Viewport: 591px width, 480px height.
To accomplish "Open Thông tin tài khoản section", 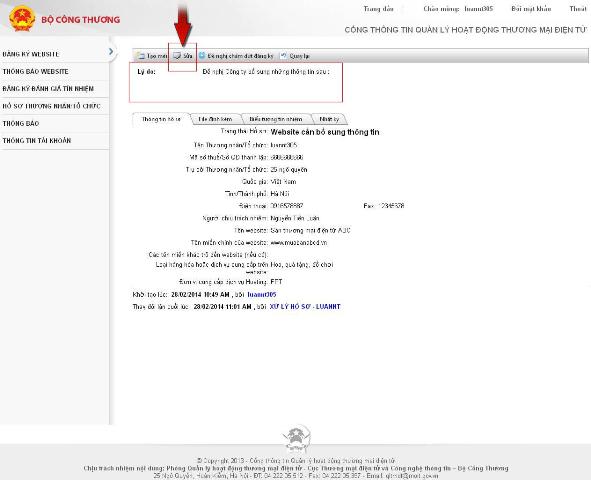I will [x=37, y=141].
